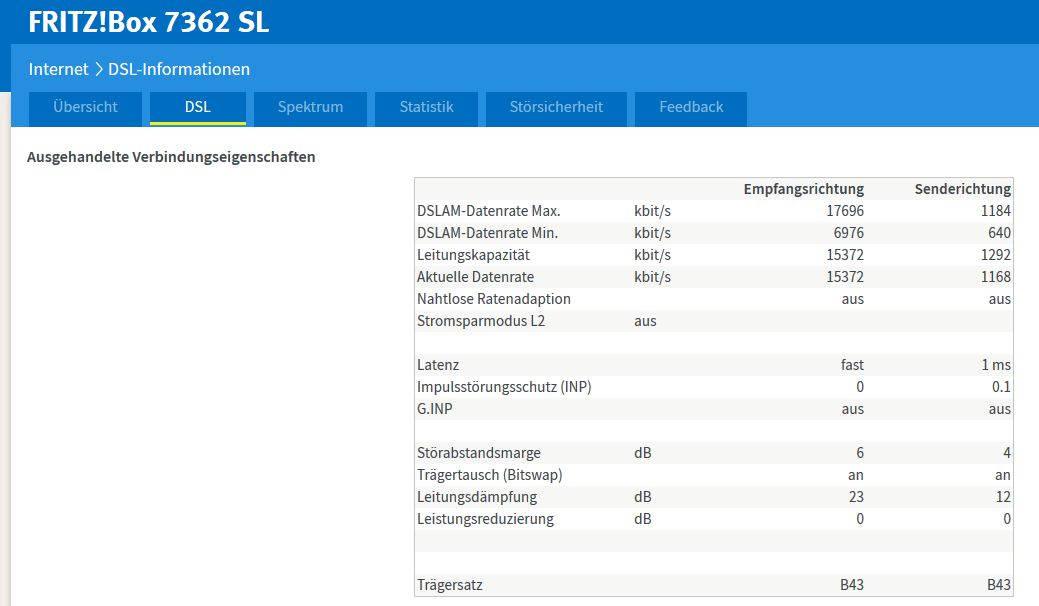Open the Übersicht tab
1039x606 pixels.
coord(85,109)
